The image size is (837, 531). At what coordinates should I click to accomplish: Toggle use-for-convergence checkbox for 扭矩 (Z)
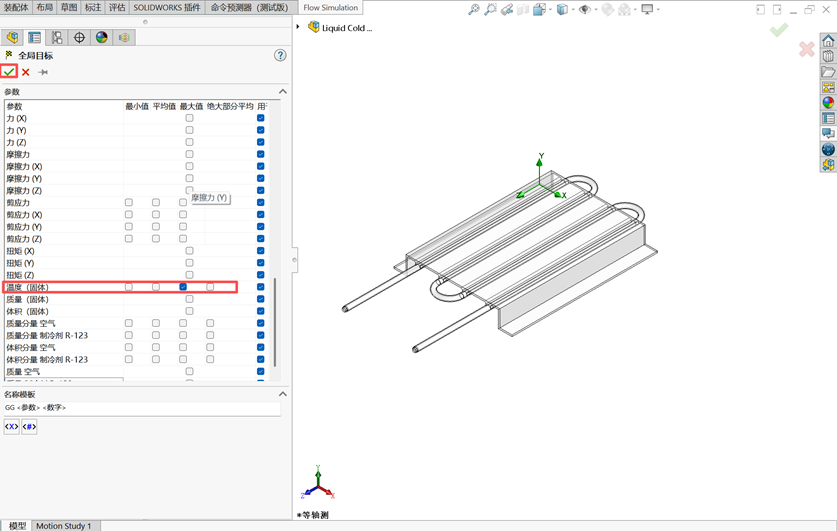point(260,275)
